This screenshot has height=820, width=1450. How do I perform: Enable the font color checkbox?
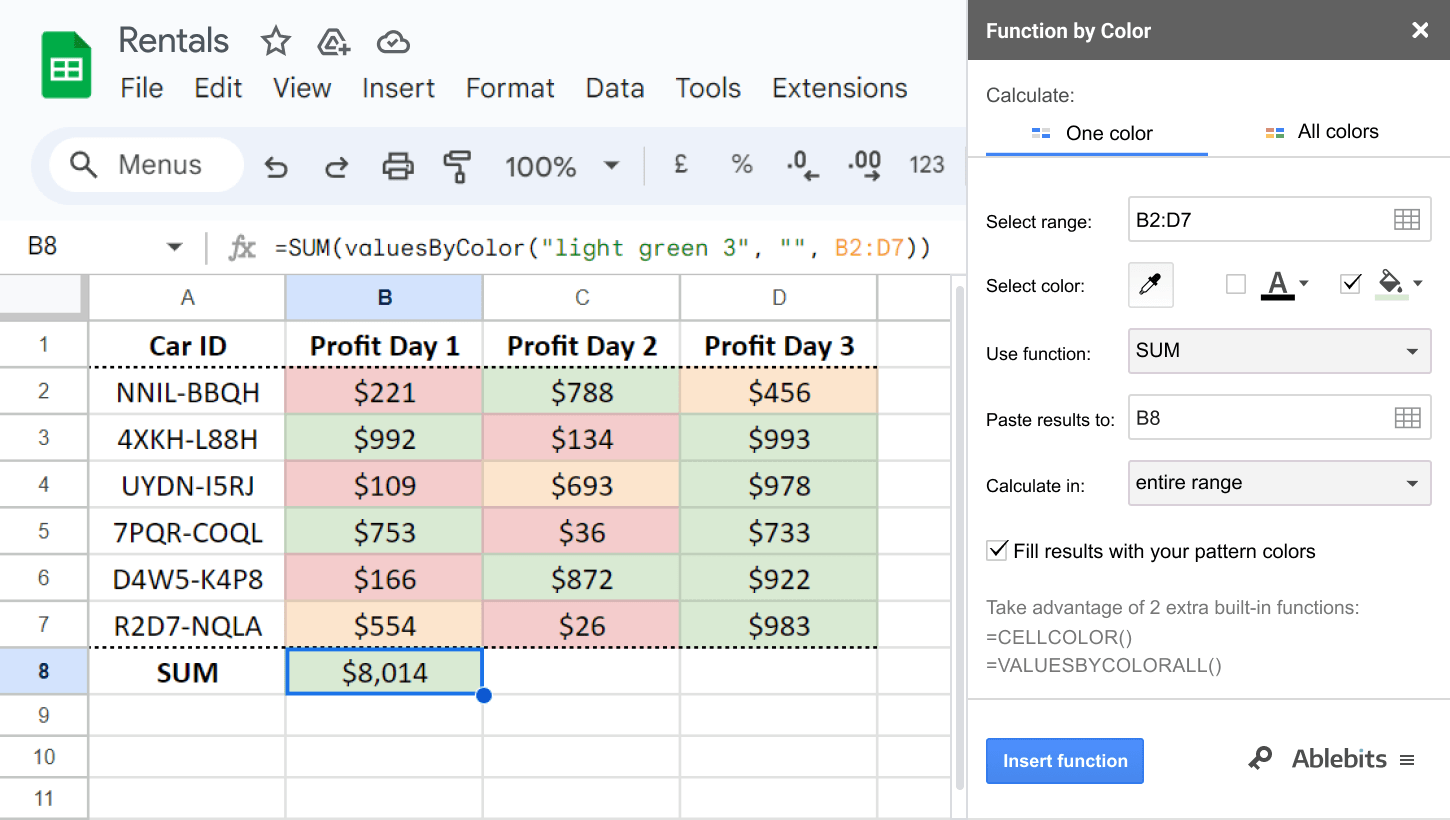tap(1236, 285)
